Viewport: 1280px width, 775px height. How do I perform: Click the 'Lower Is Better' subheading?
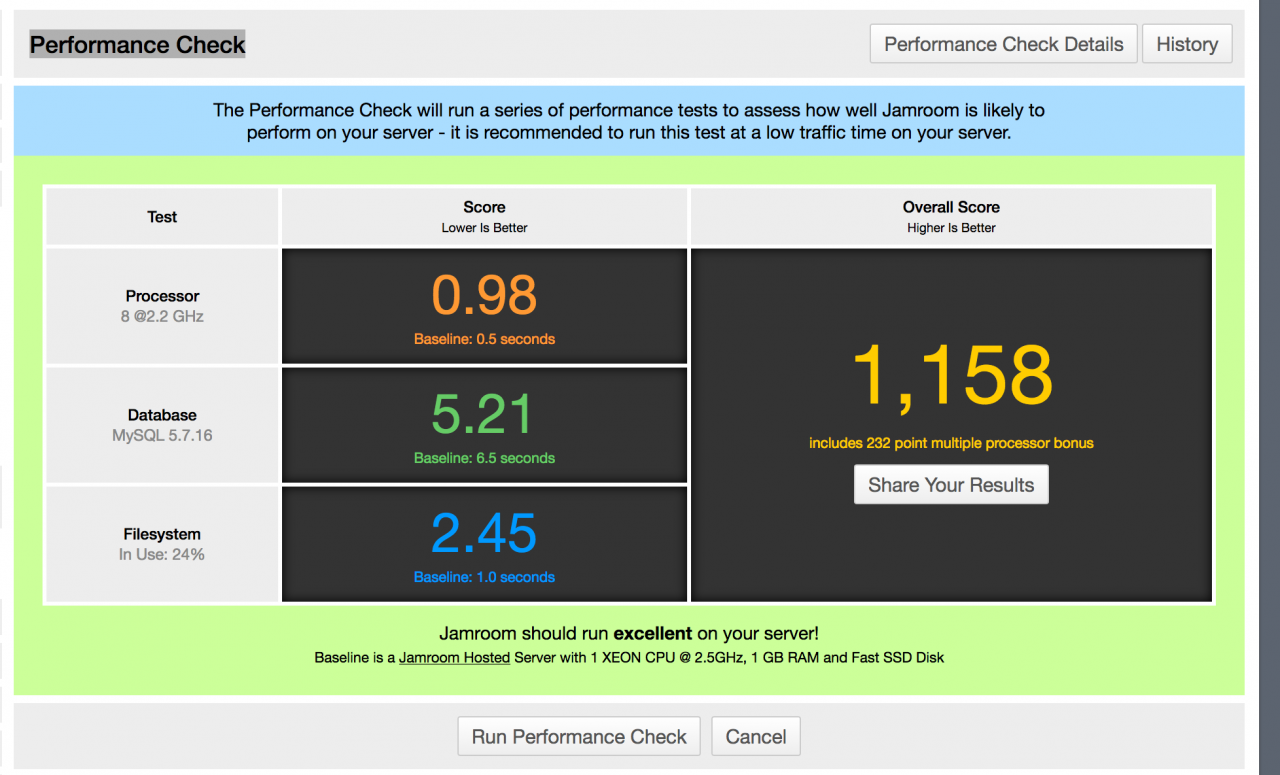point(484,228)
